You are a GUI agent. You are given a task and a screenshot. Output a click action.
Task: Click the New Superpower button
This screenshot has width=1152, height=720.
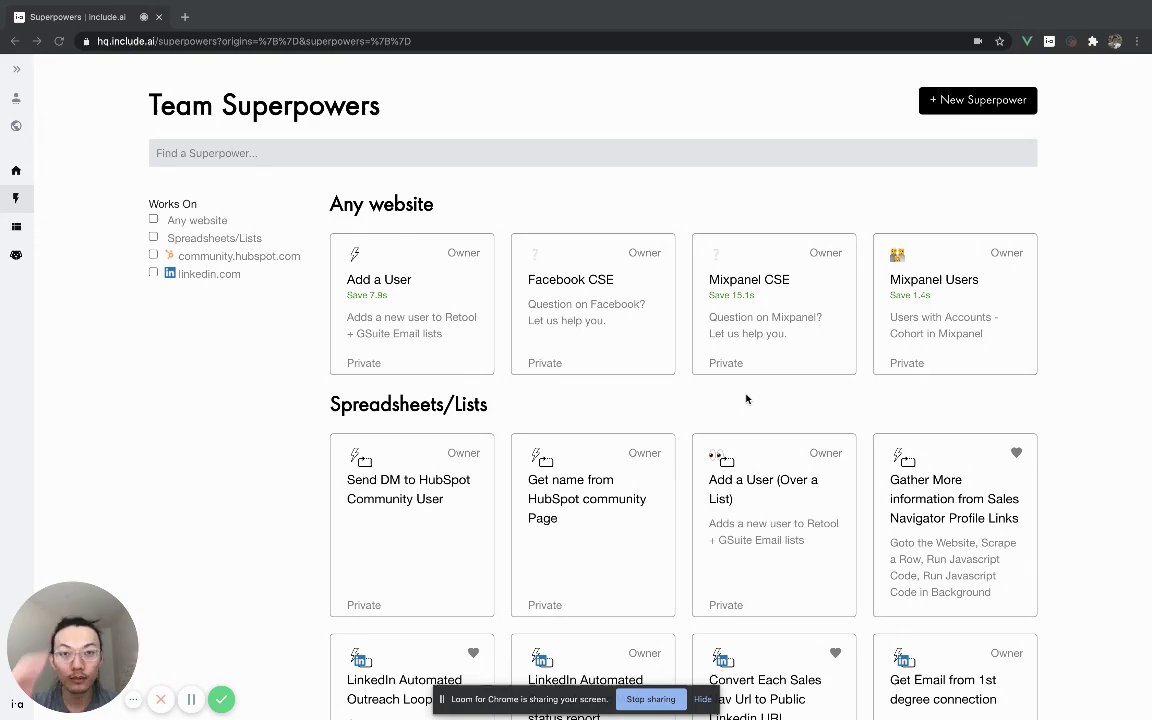[978, 101]
